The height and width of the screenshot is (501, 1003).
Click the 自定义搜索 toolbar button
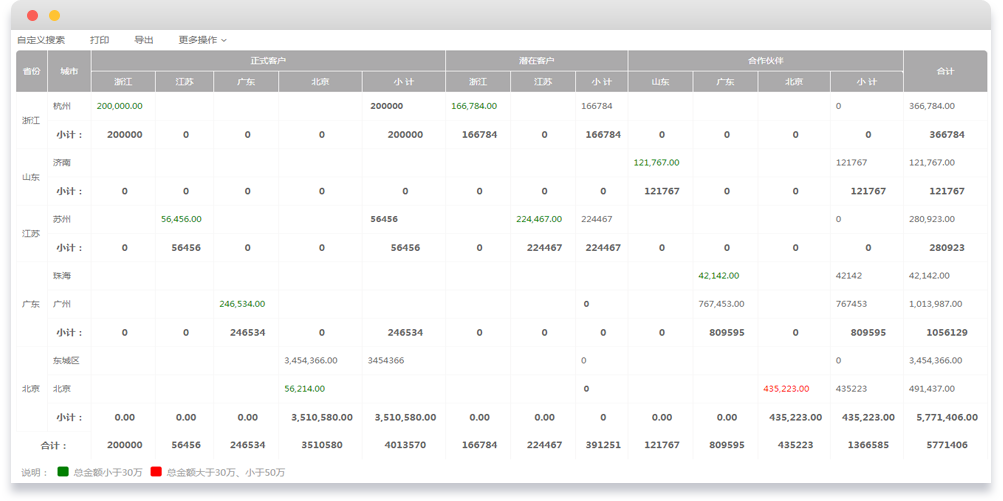pos(41,40)
